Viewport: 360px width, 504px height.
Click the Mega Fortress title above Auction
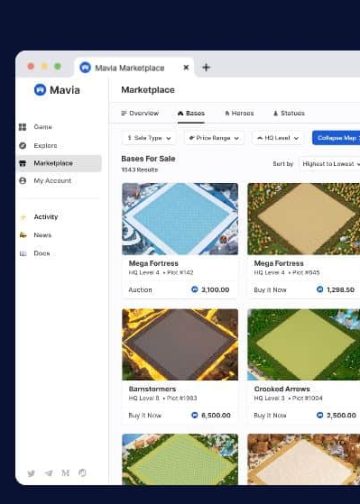pos(153,263)
